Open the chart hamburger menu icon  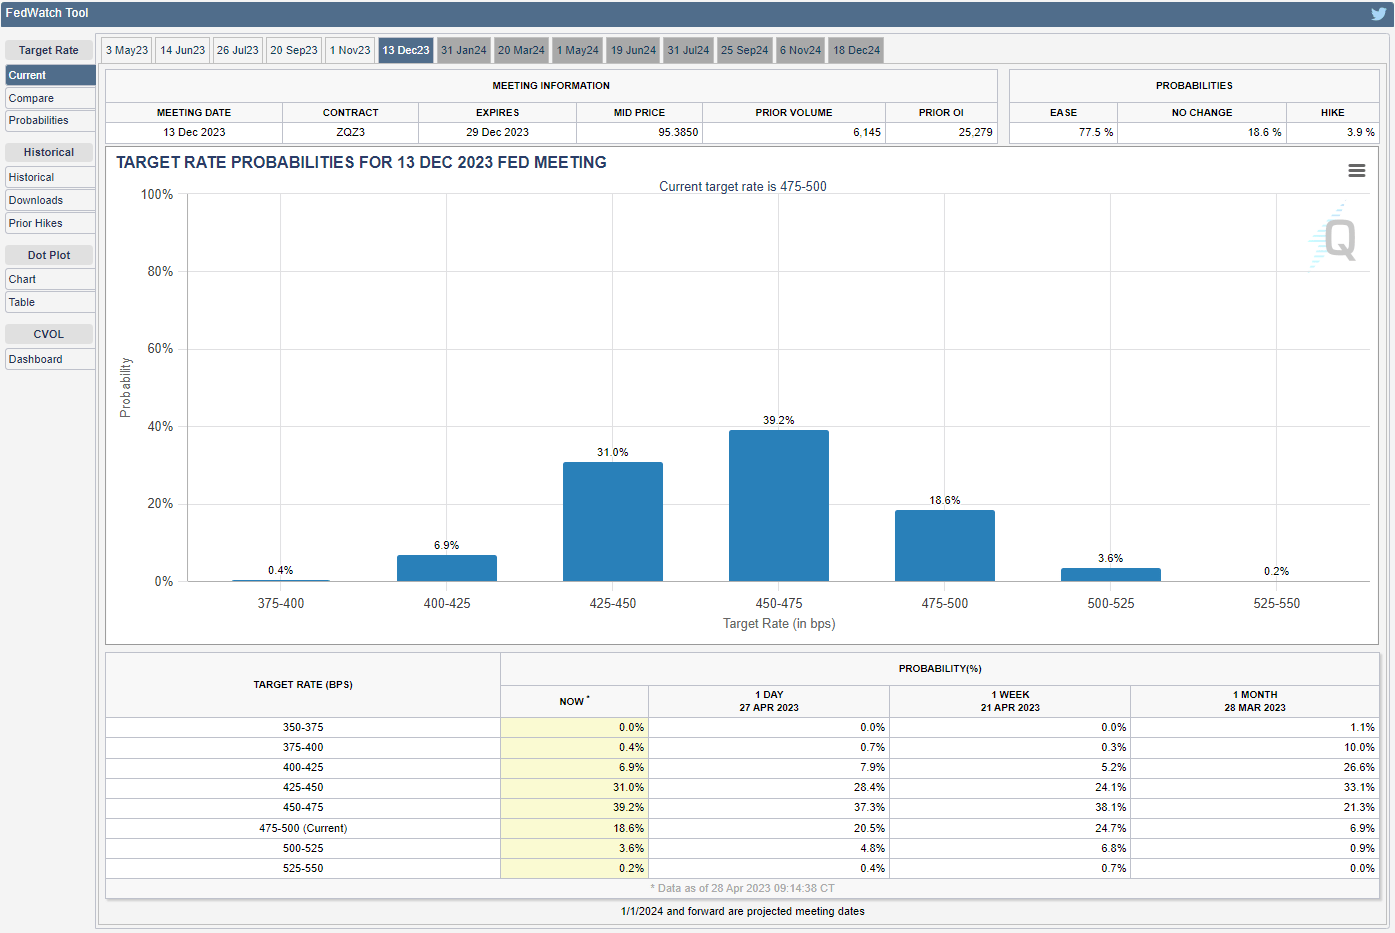1357,171
